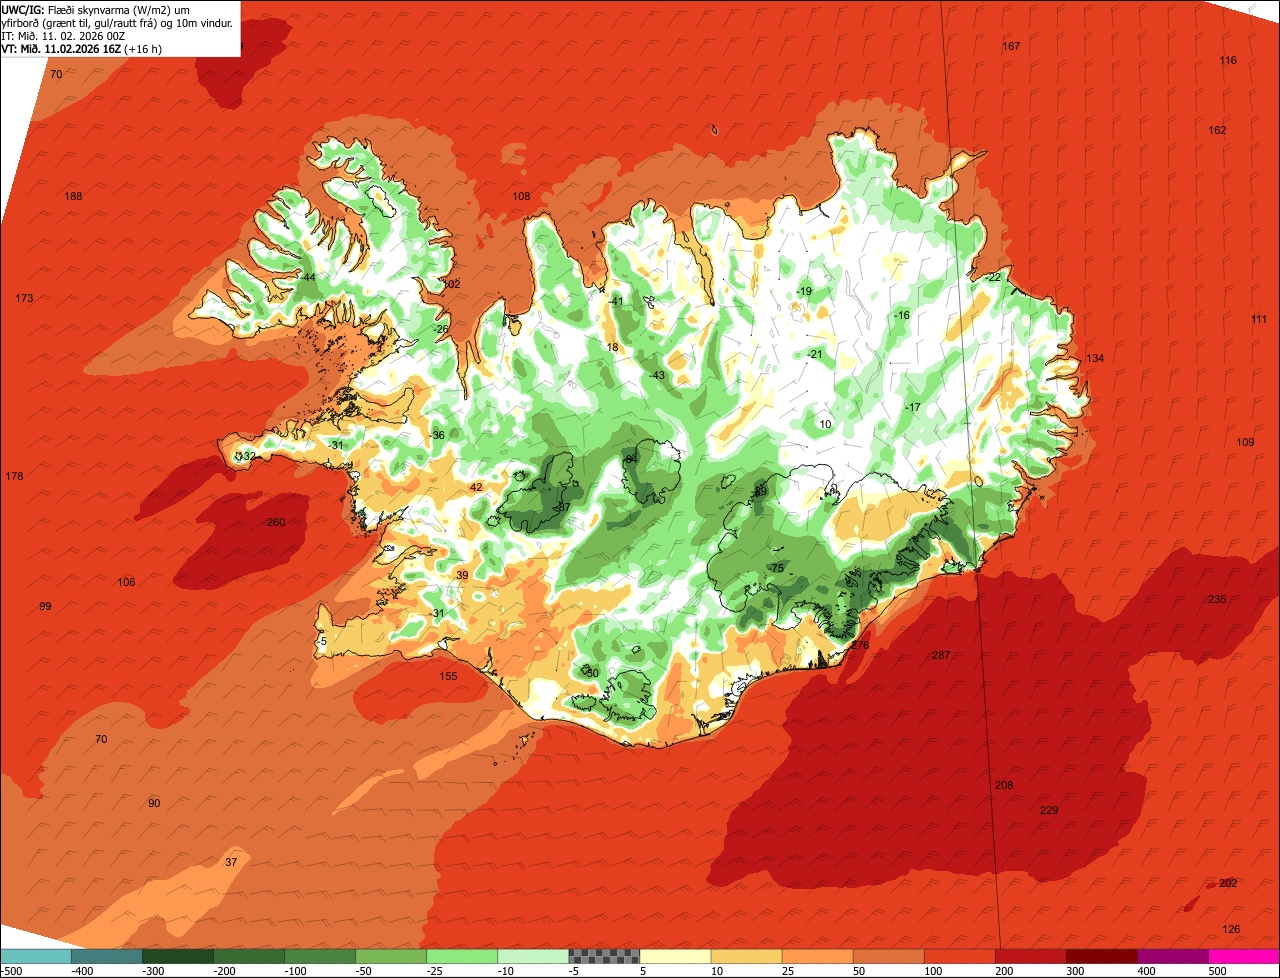Screen dimensions: 1280x978
Task: Click the flux value -44 in the Westfjords
Action: [x=308, y=278]
